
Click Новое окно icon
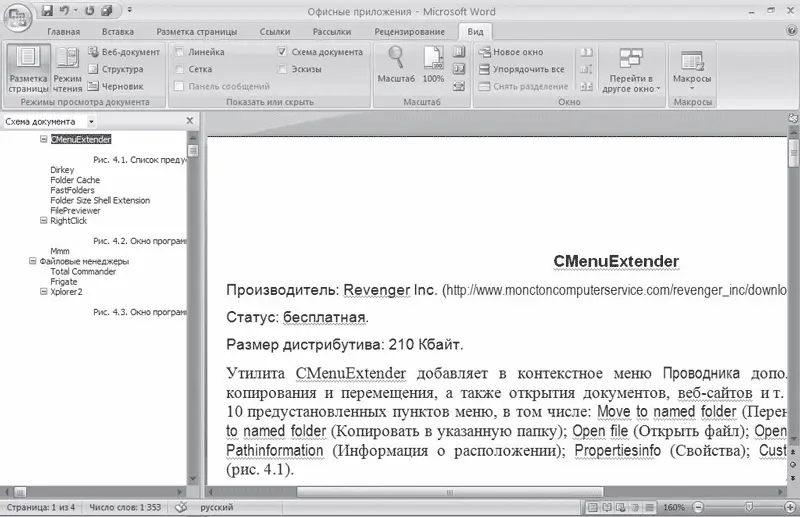pyautogui.click(x=484, y=52)
